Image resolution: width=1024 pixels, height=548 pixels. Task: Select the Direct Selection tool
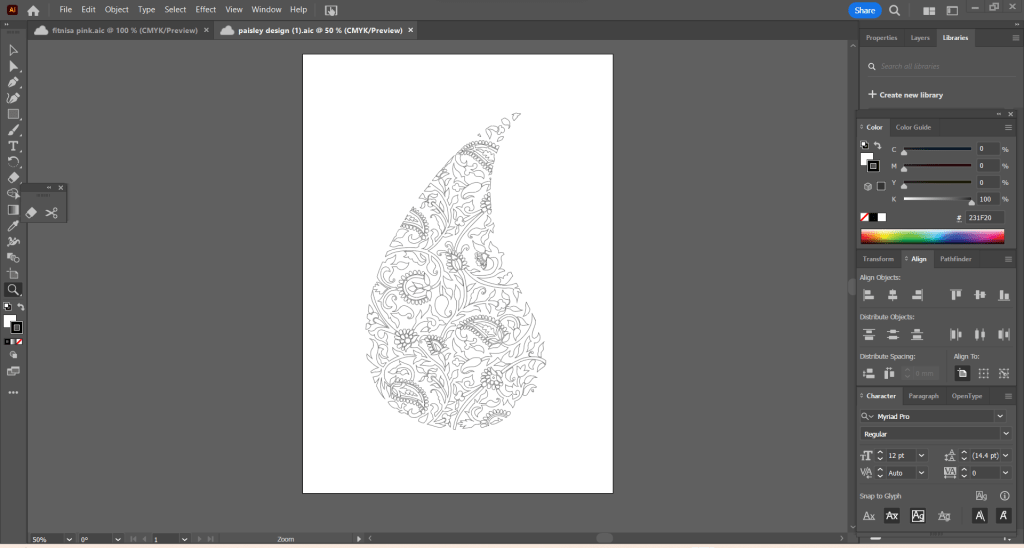pos(14,66)
